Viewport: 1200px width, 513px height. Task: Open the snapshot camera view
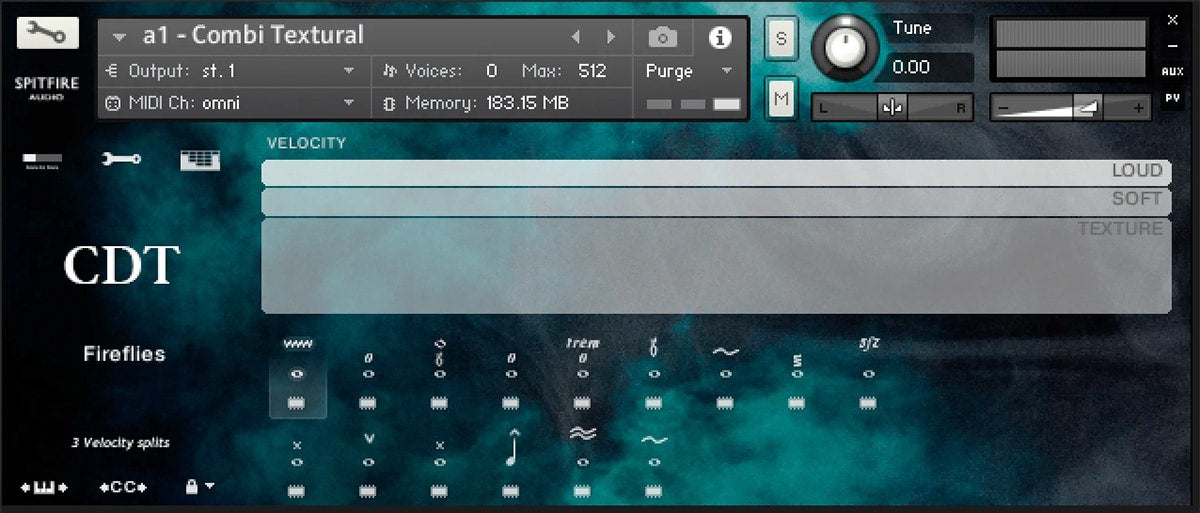pos(662,38)
